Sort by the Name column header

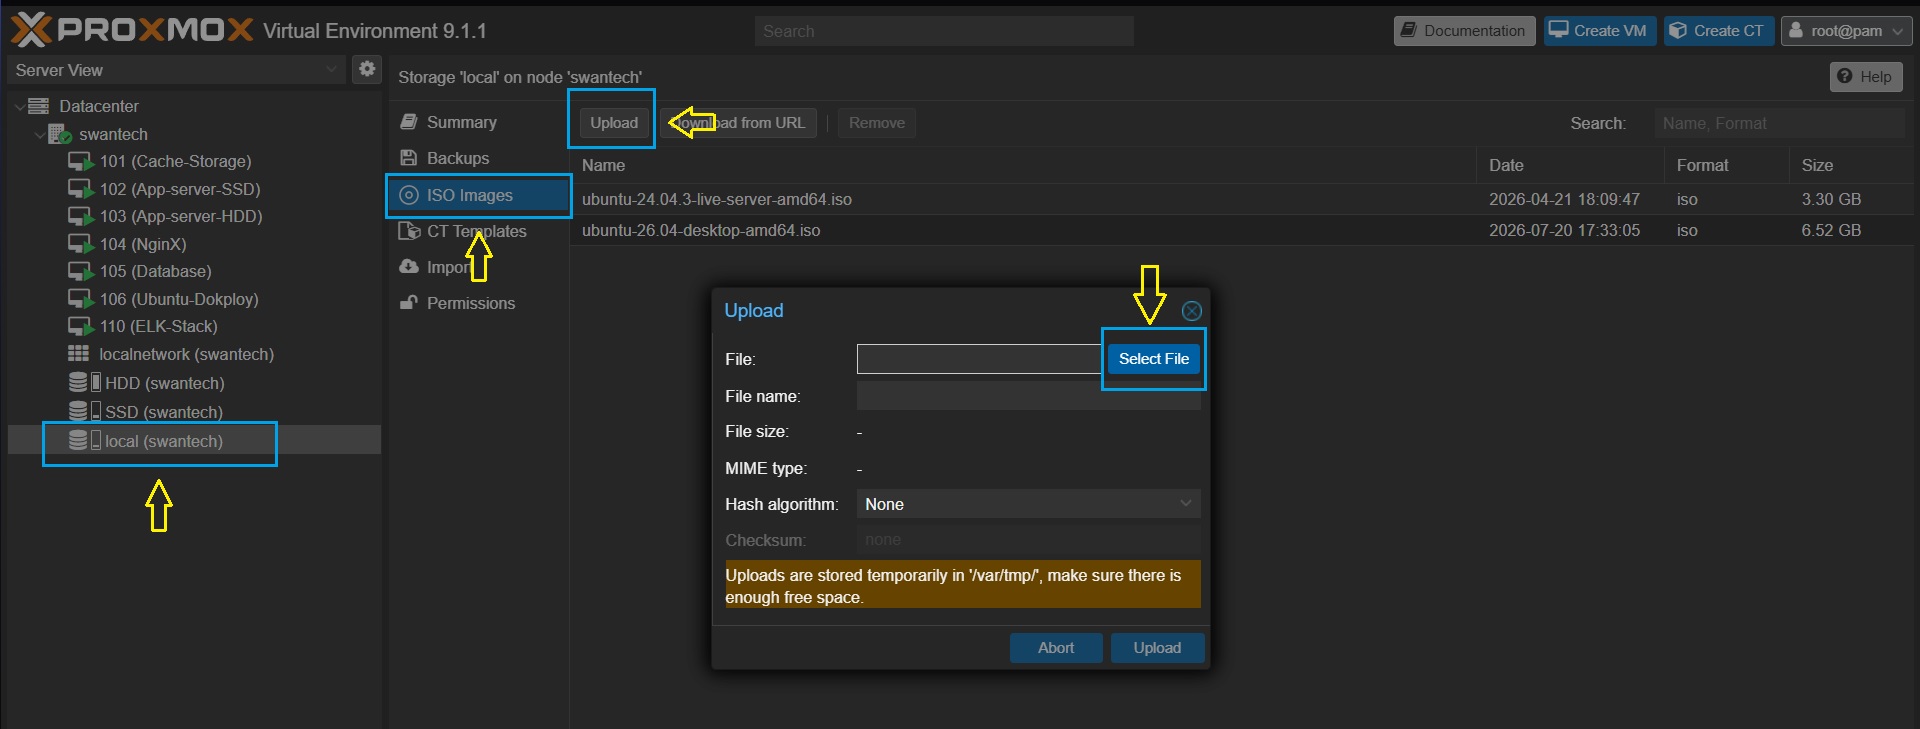[x=1023, y=165]
